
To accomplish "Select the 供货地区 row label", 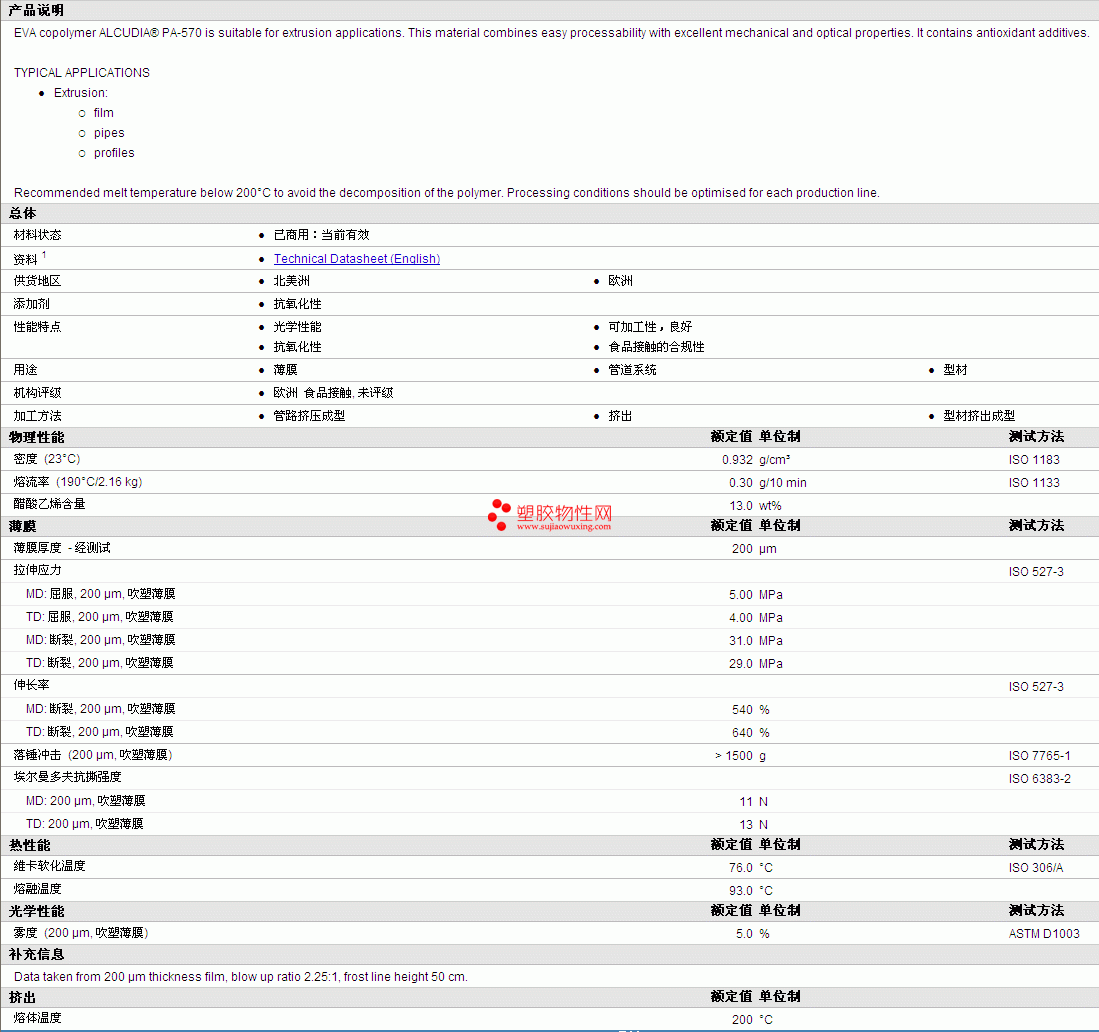I will tap(37, 280).
